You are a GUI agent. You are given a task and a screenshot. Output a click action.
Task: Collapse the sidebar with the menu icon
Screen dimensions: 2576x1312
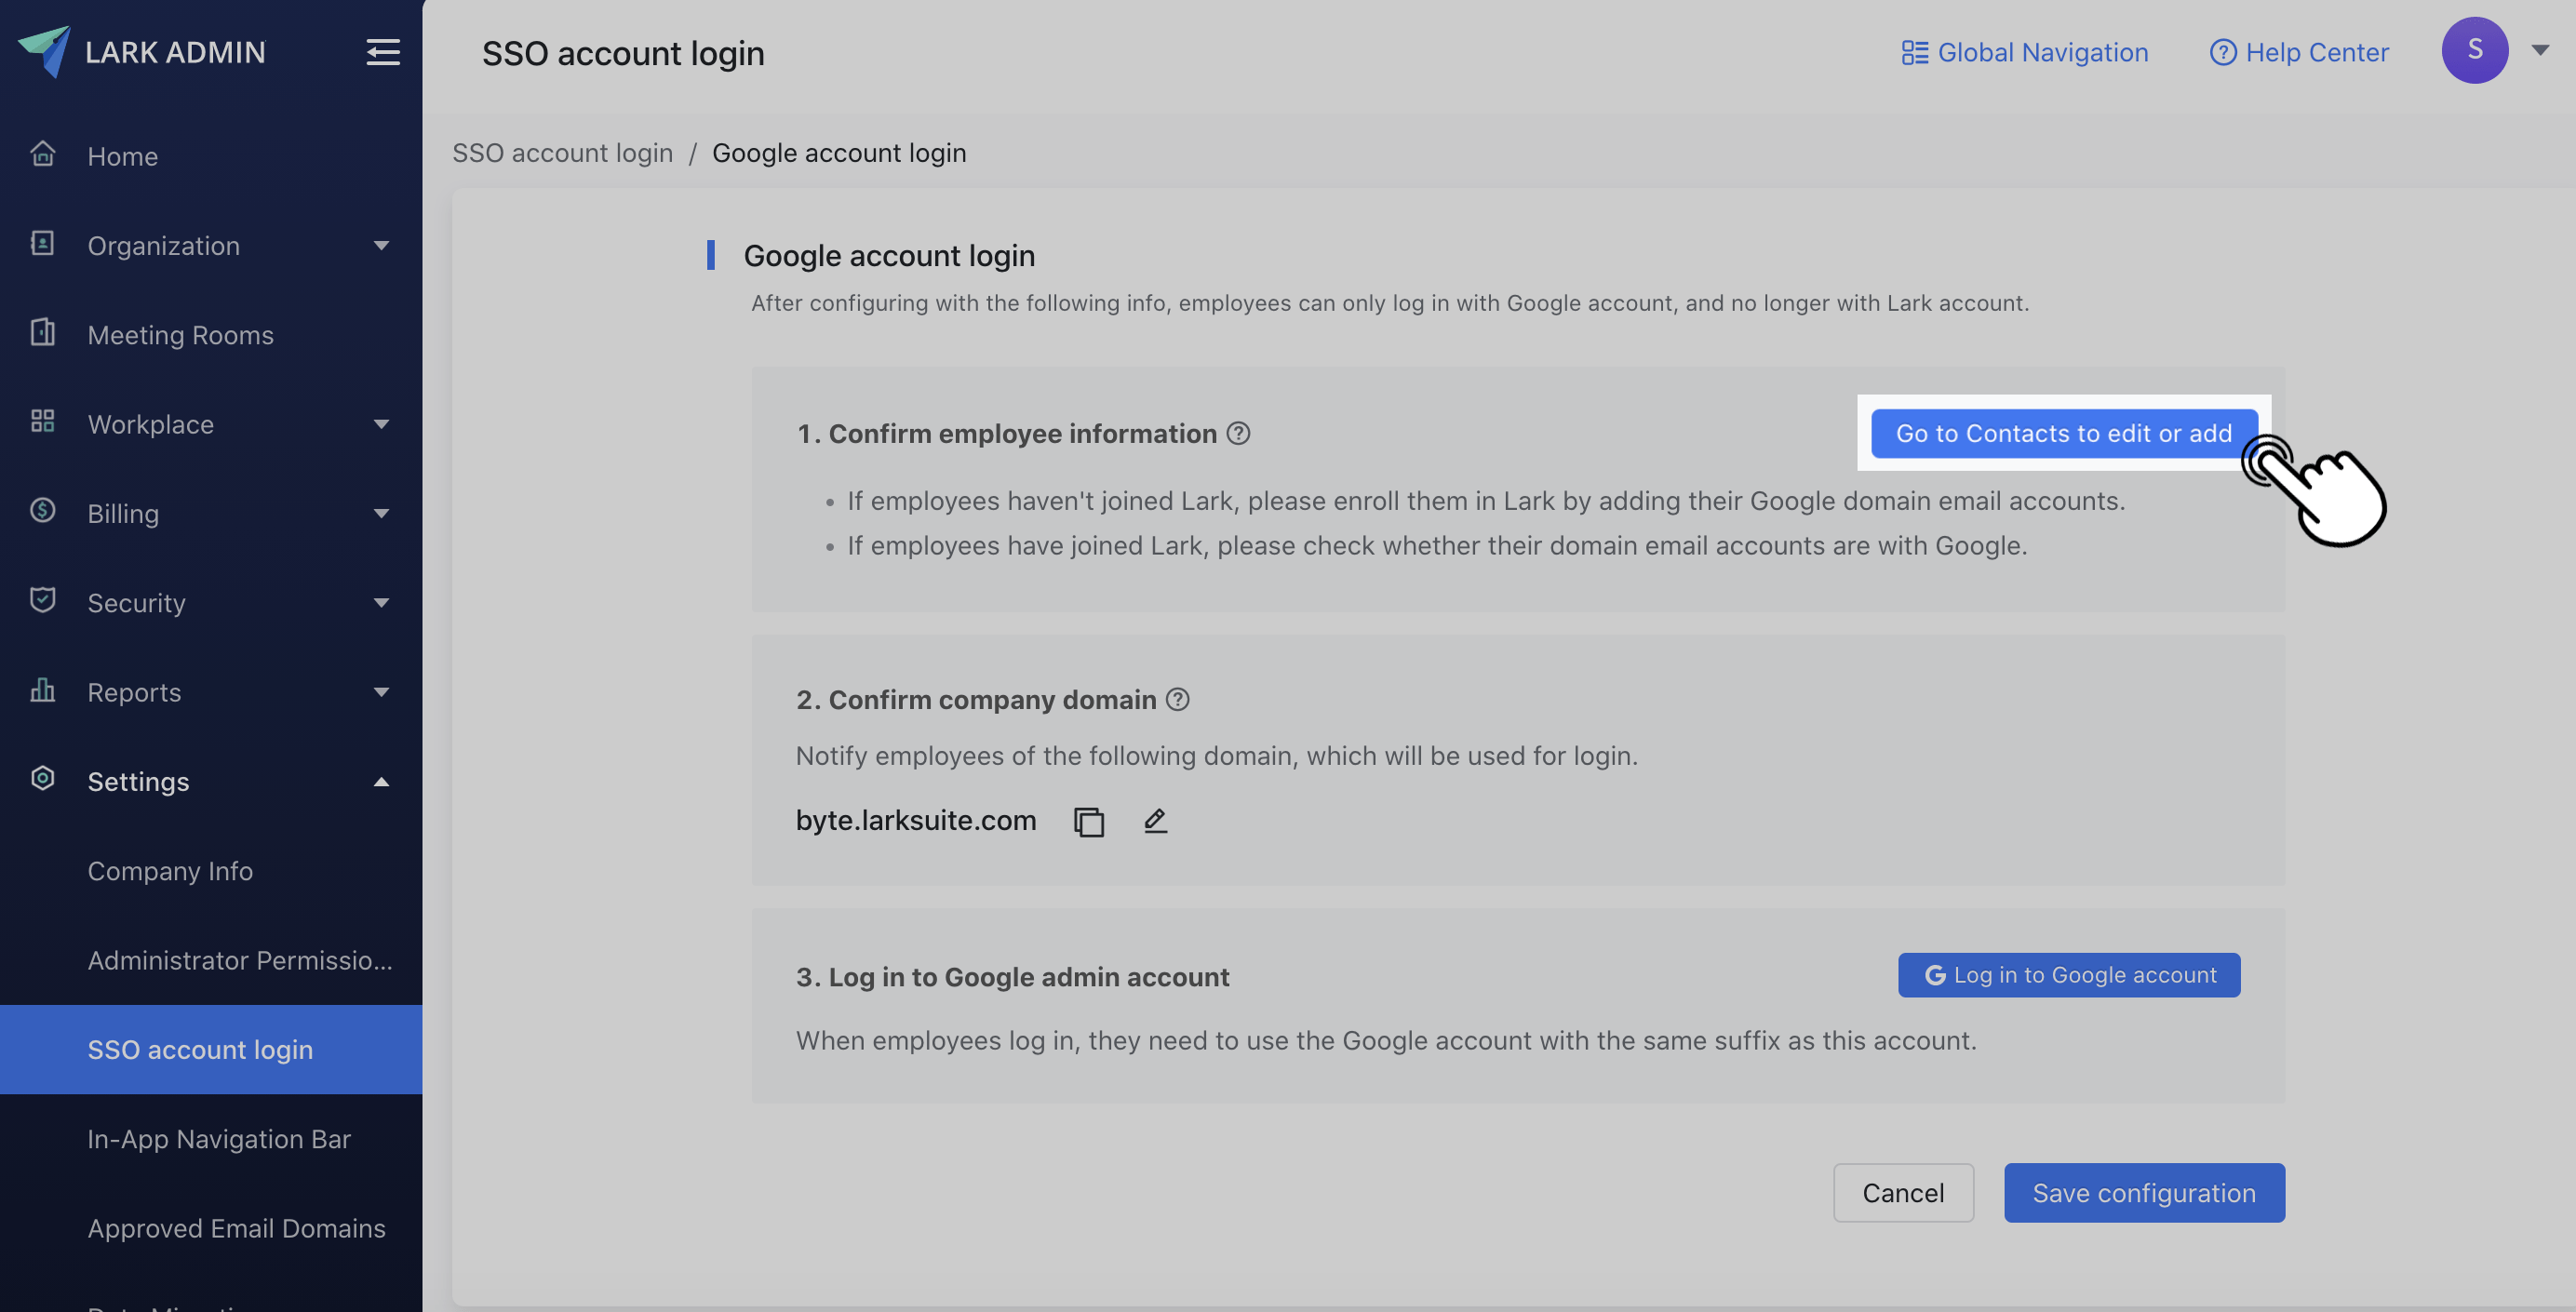(383, 52)
